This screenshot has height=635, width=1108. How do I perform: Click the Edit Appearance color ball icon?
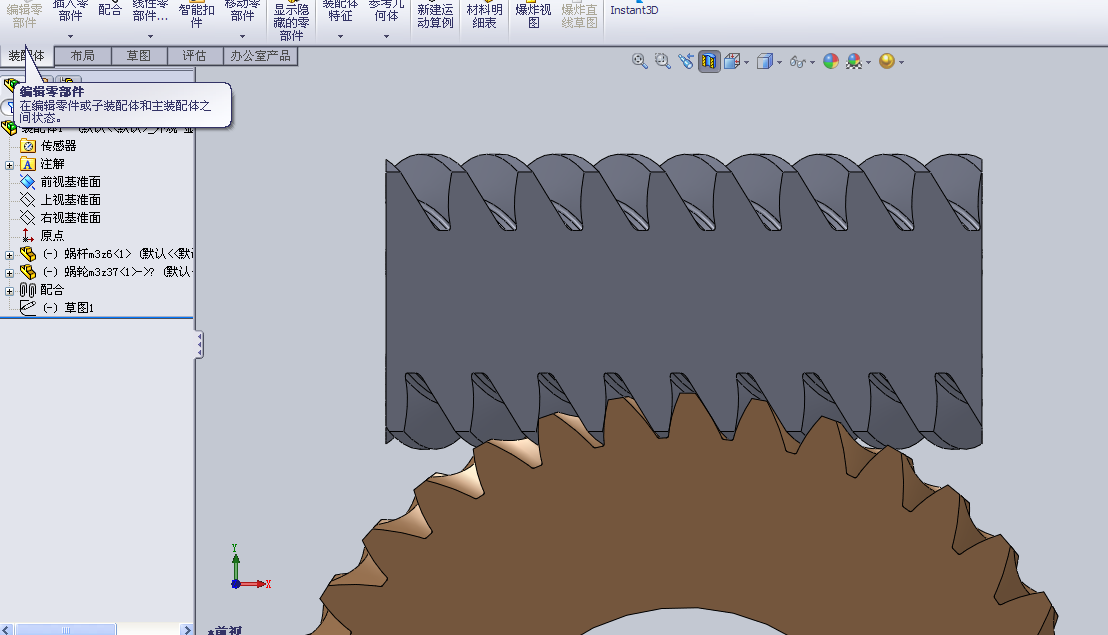831,61
